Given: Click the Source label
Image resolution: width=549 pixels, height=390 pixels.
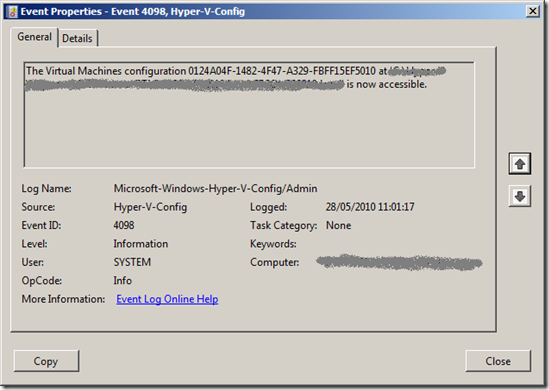Looking at the screenshot, I should pyautogui.click(x=38, y=207).
